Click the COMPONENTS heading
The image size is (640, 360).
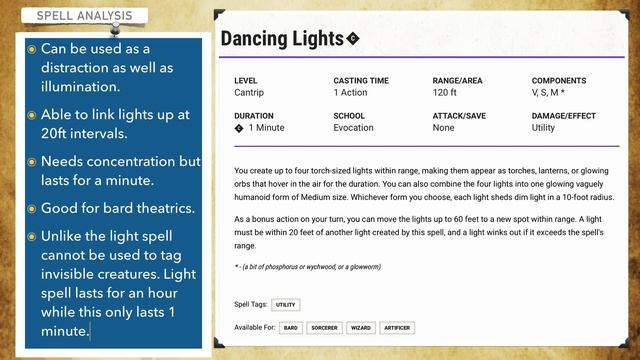(x=559, y=81)
